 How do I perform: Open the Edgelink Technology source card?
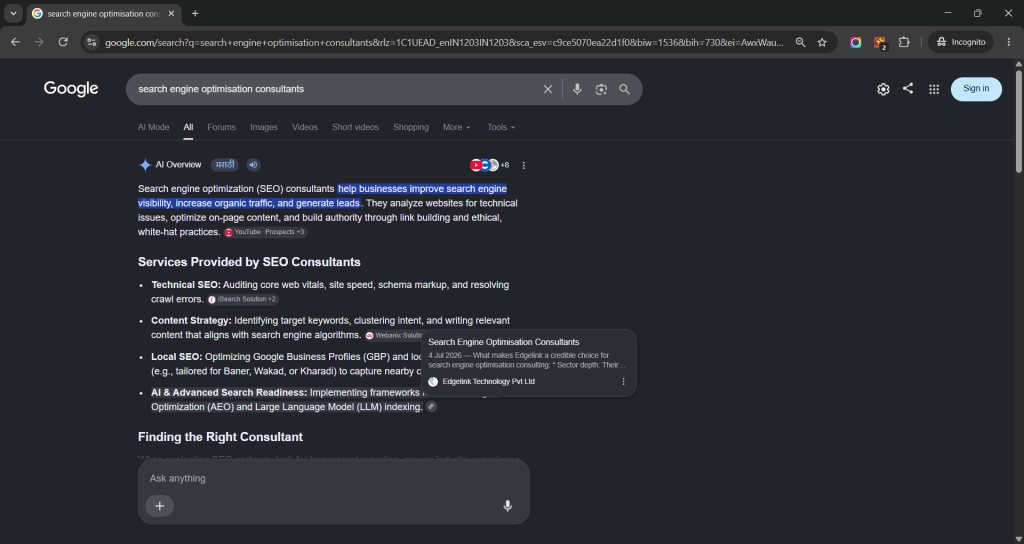[x=529, y=362]
